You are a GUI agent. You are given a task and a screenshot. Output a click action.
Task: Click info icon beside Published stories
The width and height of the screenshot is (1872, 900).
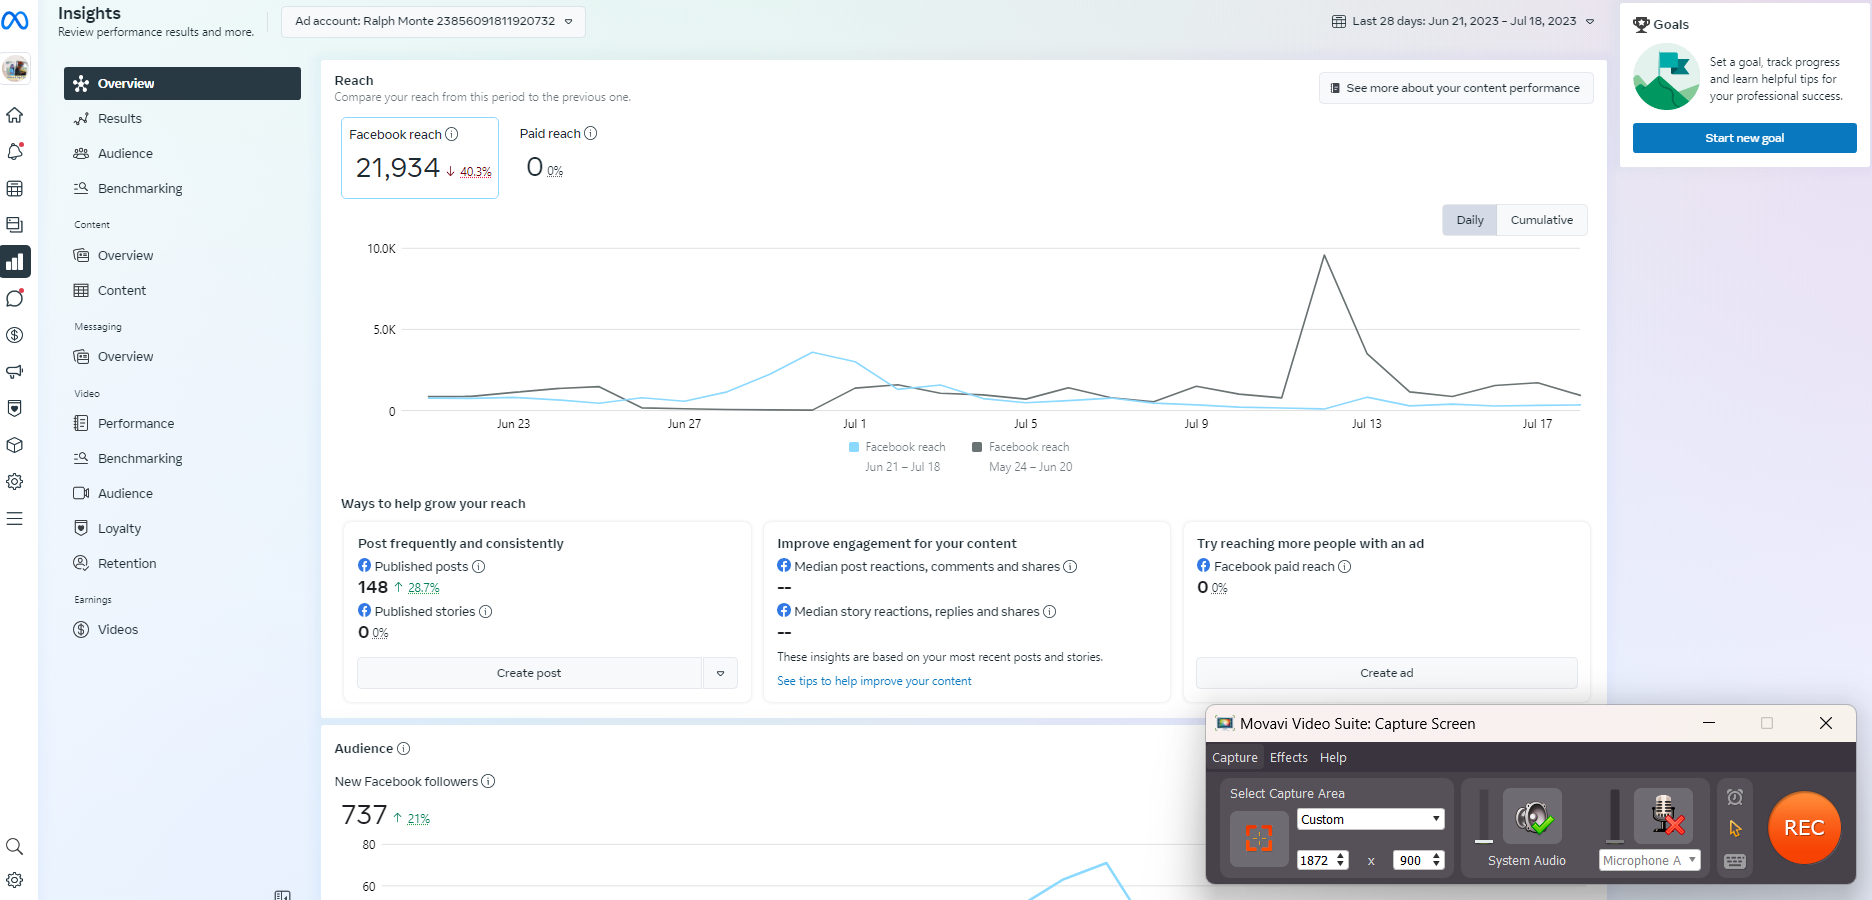click(486, 611)
